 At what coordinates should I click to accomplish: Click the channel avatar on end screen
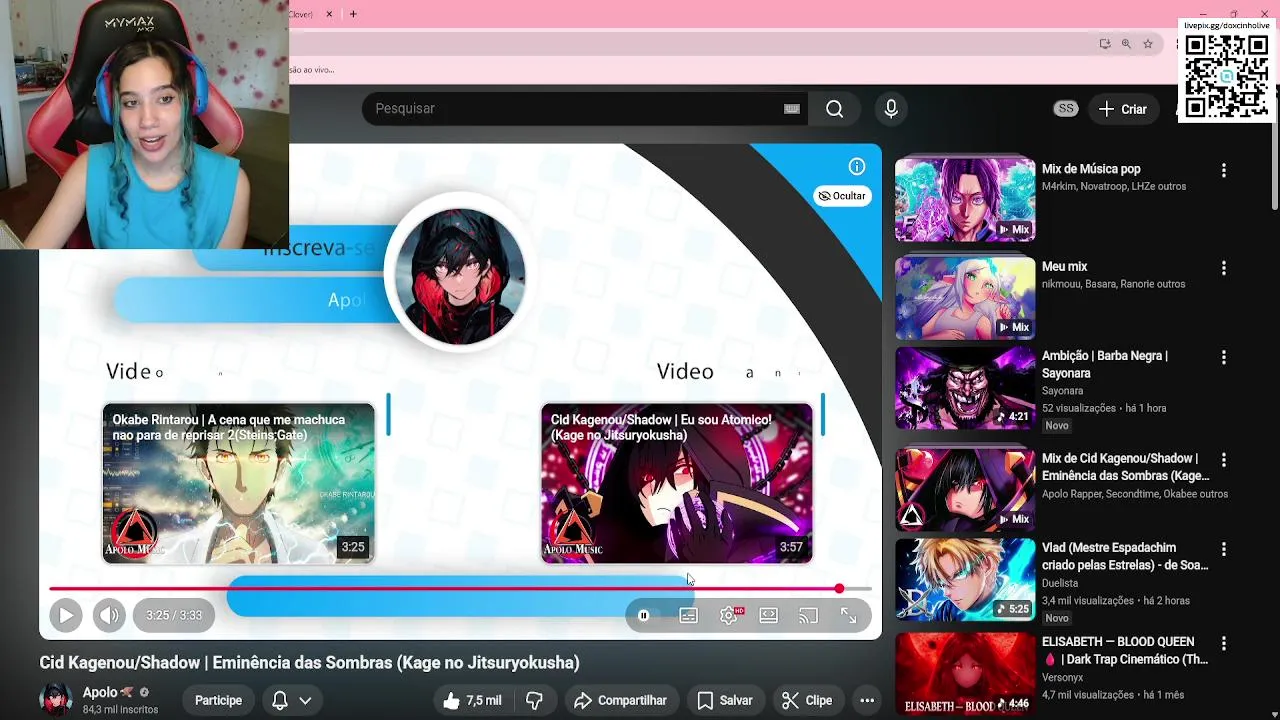point(460,276)
